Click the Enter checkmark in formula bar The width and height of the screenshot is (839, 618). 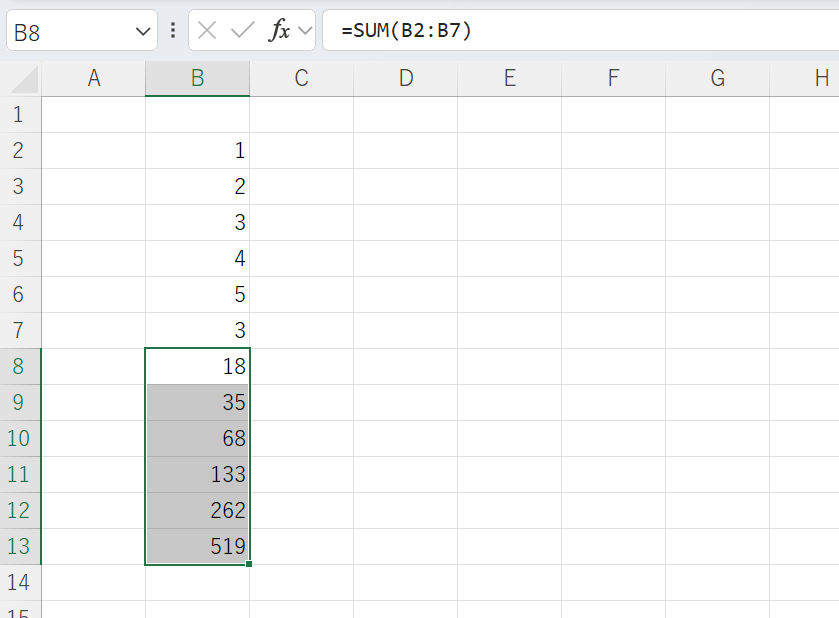[x=242, y=31]
